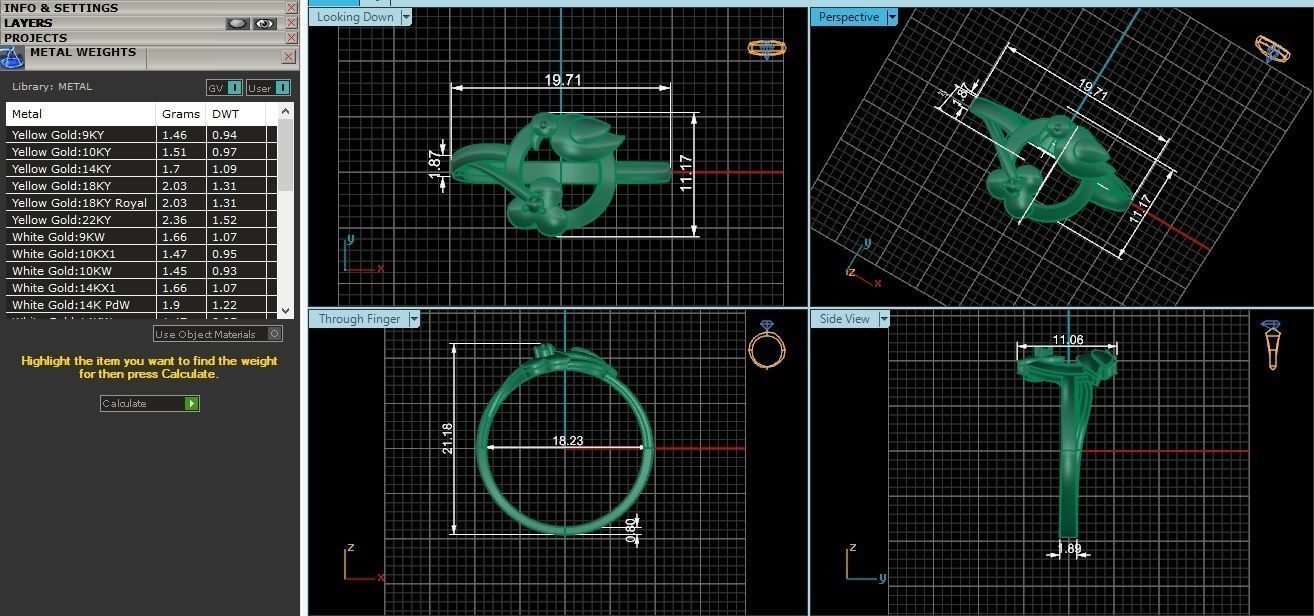Open the Perspective view dropdown
The width and height of the screenshot is (1314, 616).
click(892, 17)
